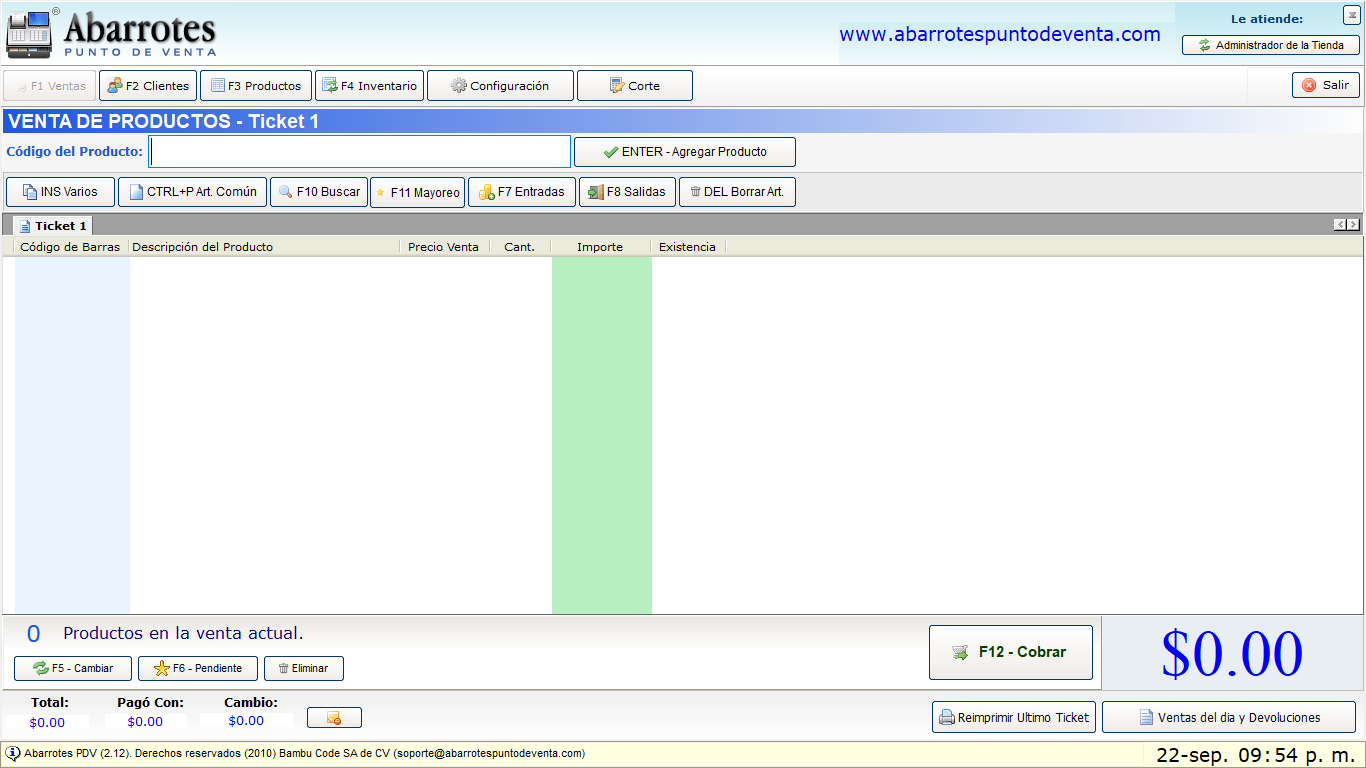1366x768 pixels.
Task: Open the F2 Clientes section
Action: [x=148, y=86]
